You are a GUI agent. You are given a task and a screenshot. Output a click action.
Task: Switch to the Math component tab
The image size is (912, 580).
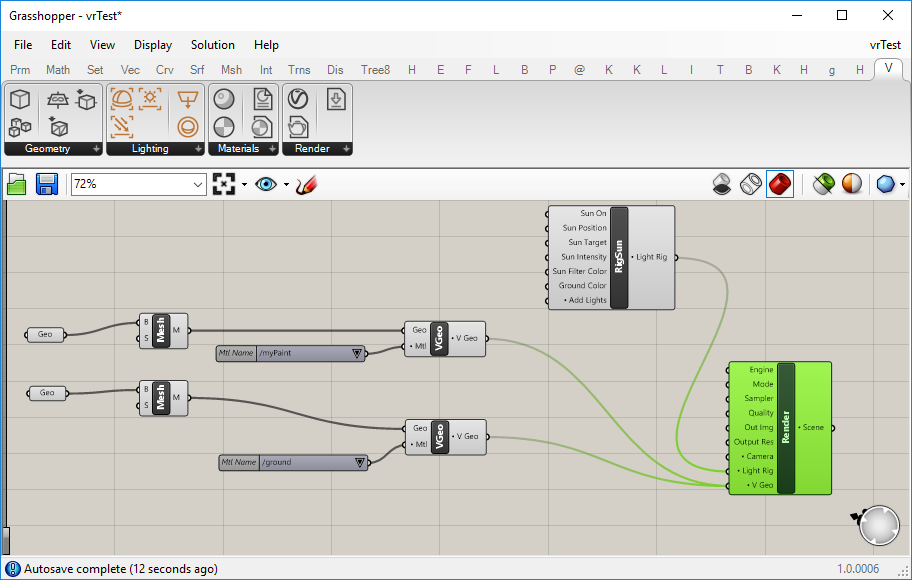point(58,70)
